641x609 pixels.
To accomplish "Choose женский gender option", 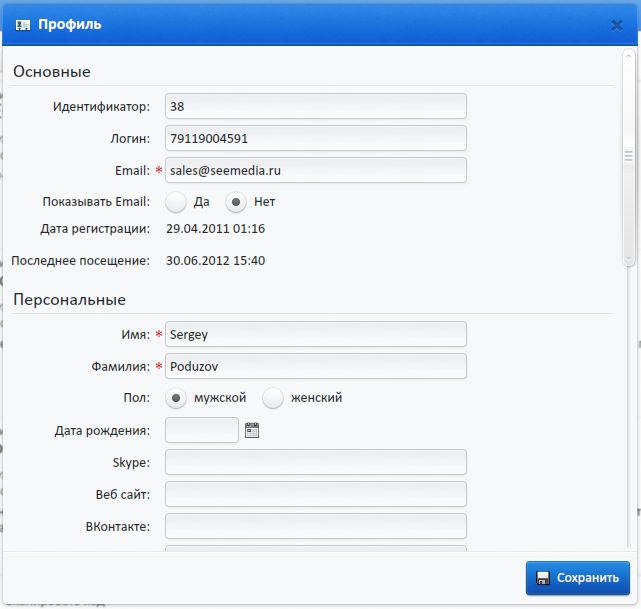I will [273, 398].
